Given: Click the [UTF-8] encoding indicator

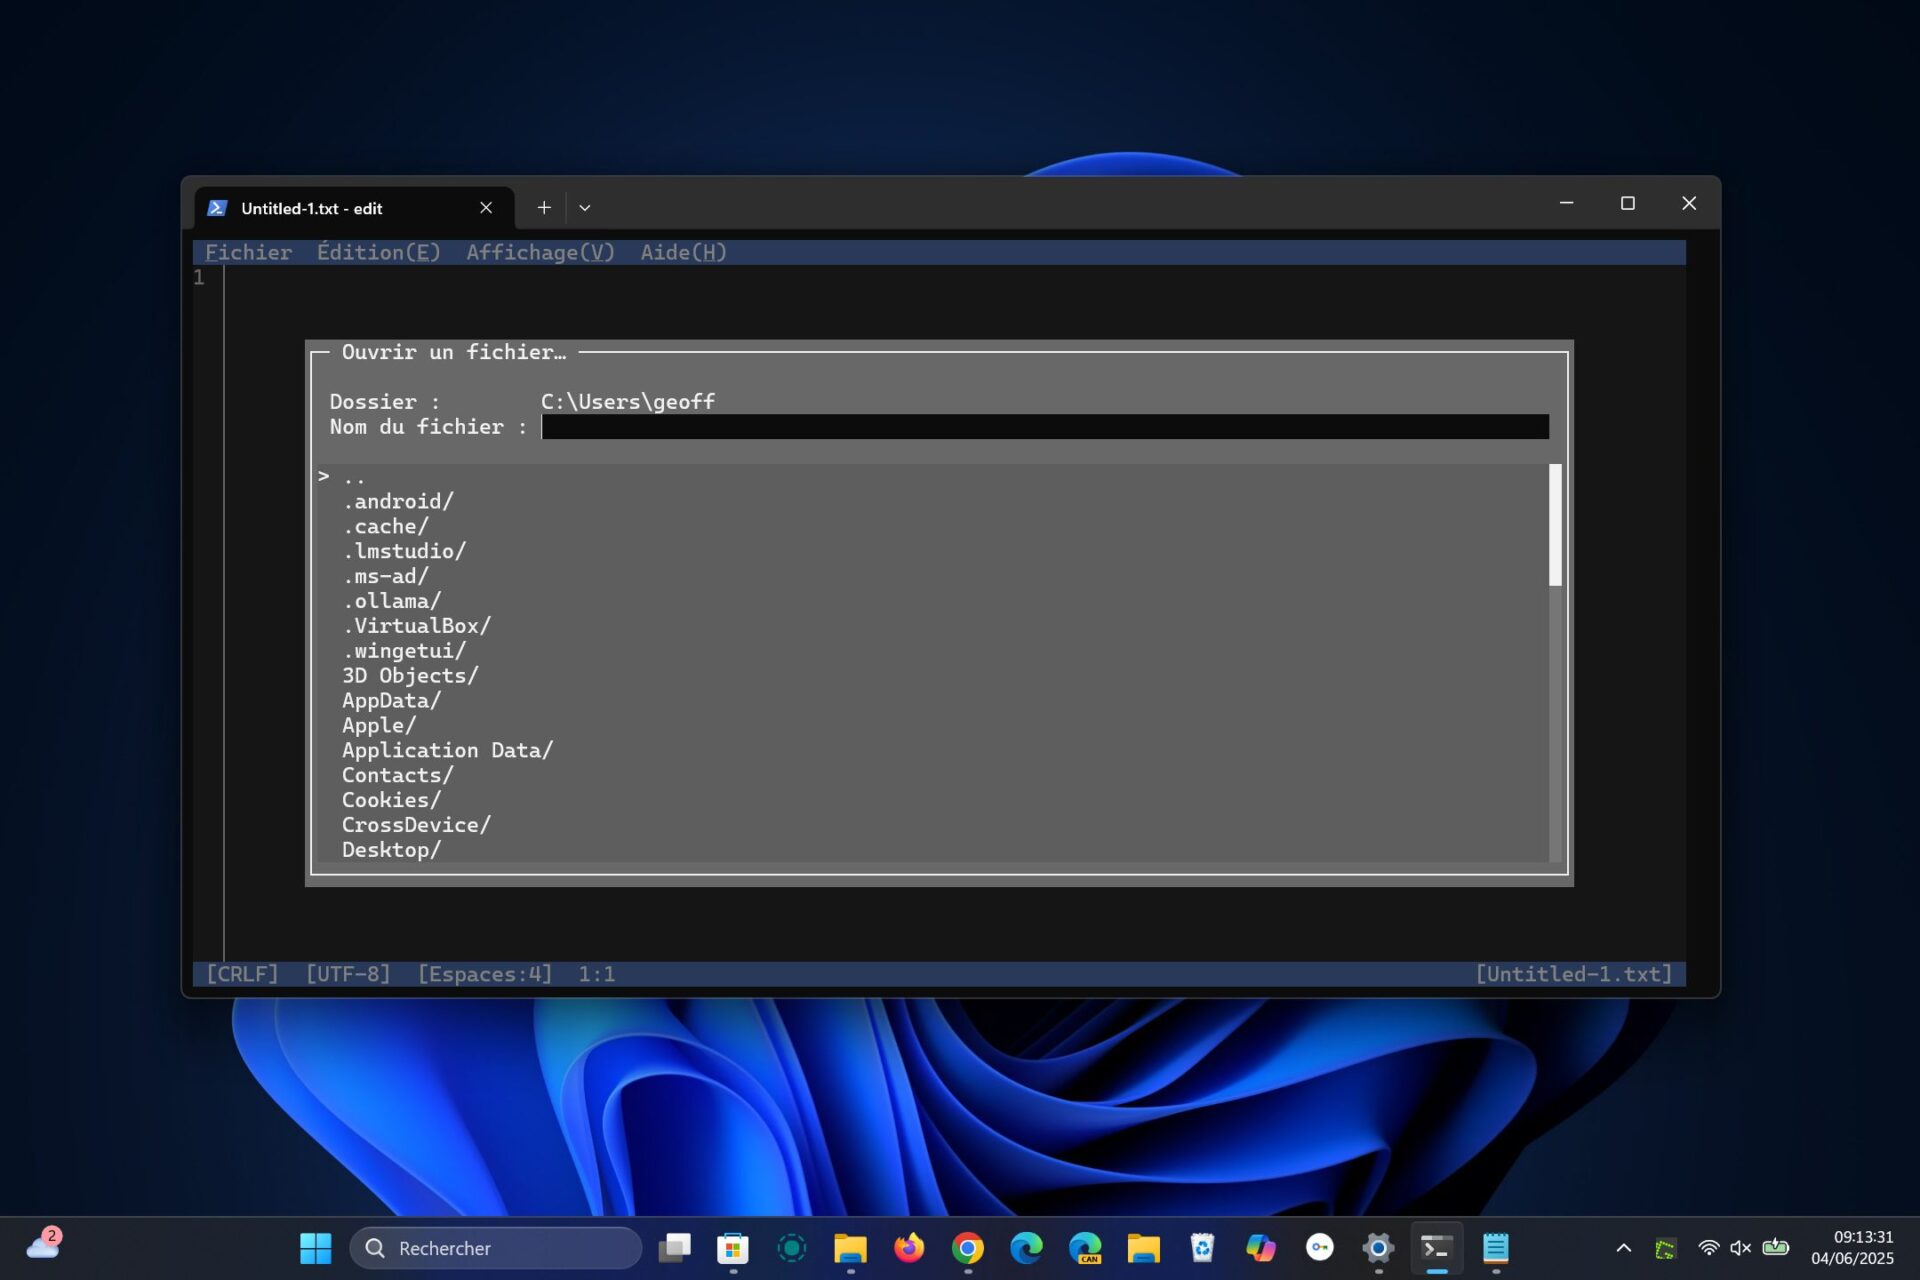Looking at the screenshot, I should pyautogui.click(x=348, y=974).
